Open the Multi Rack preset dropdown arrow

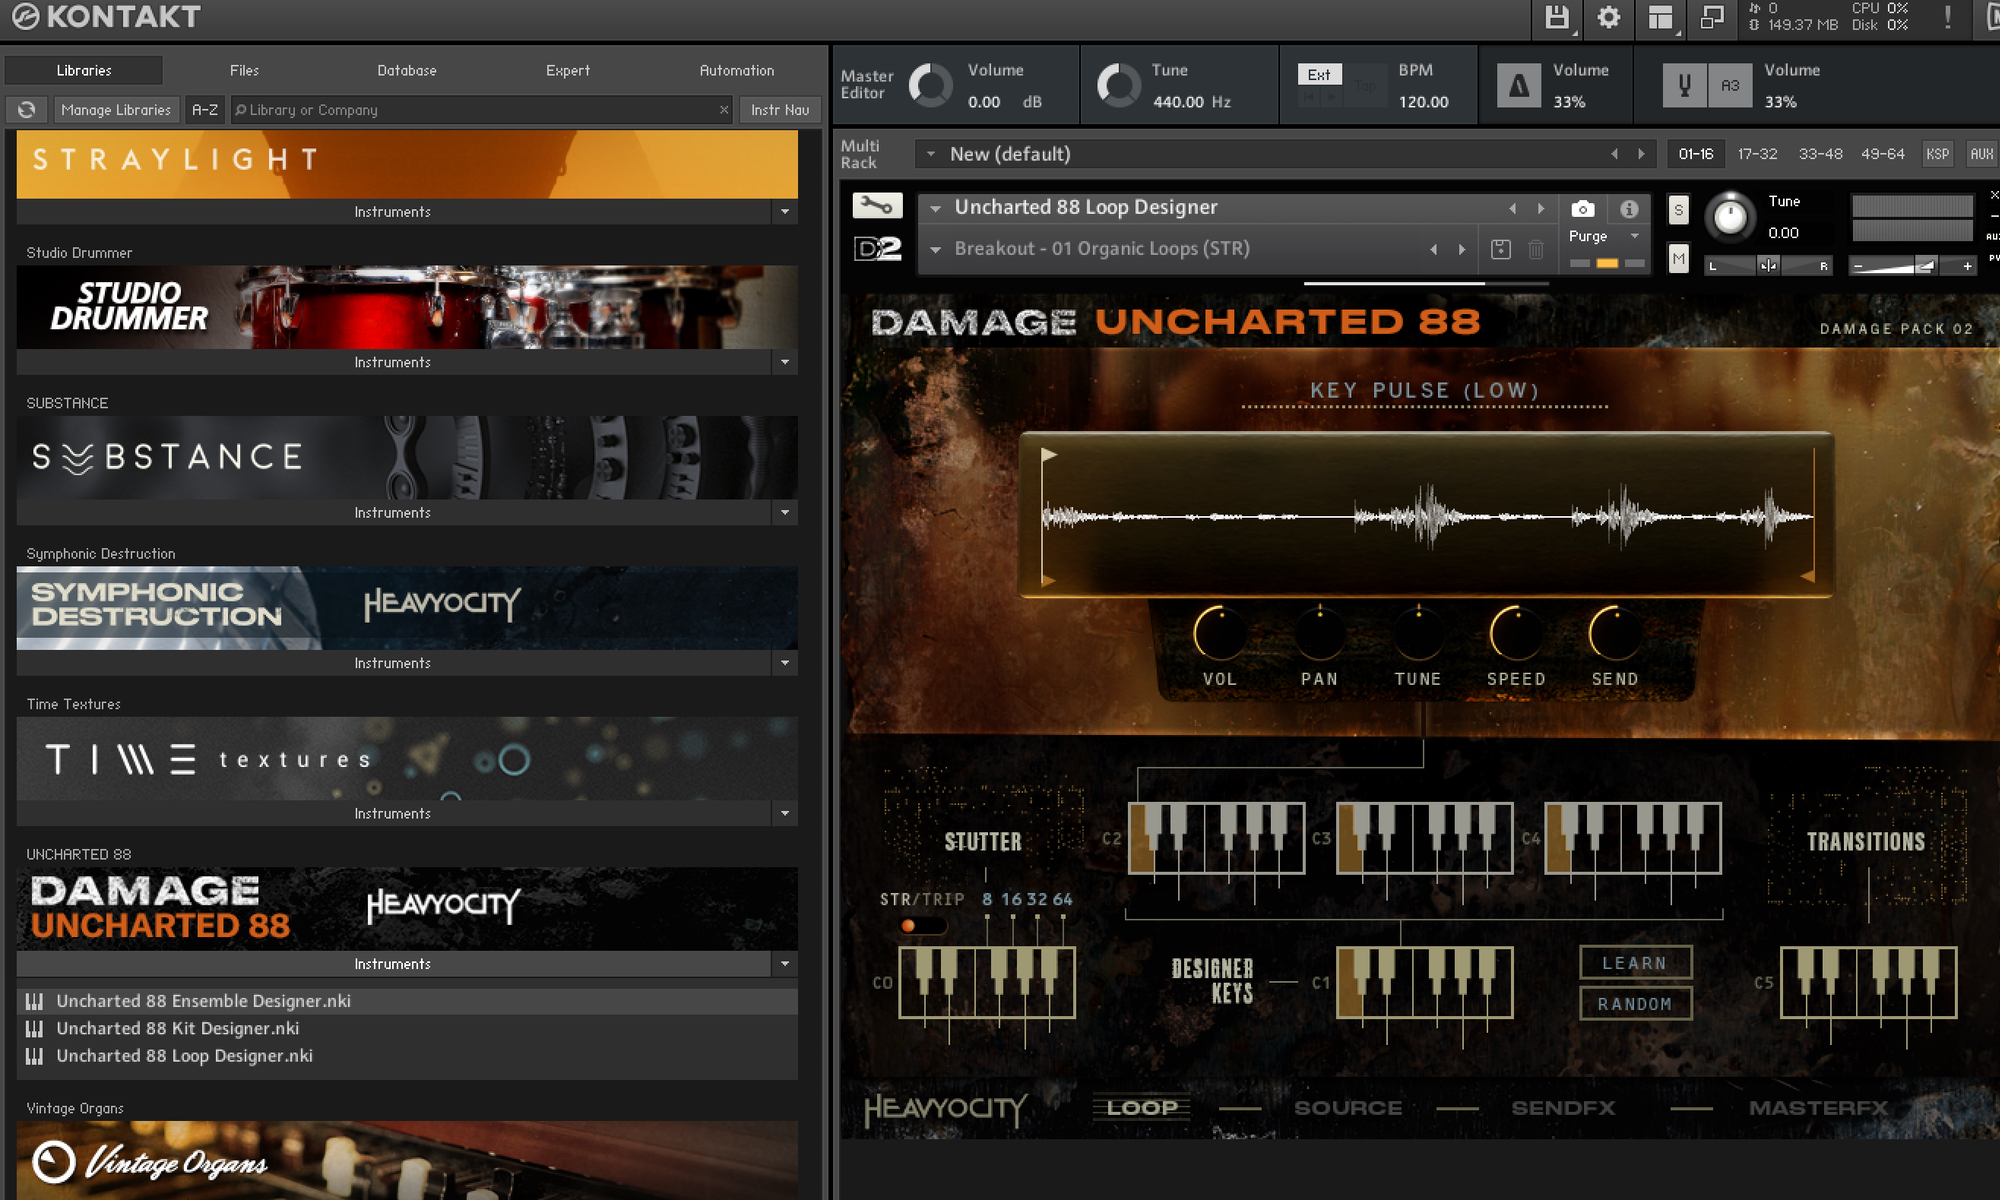931,154
